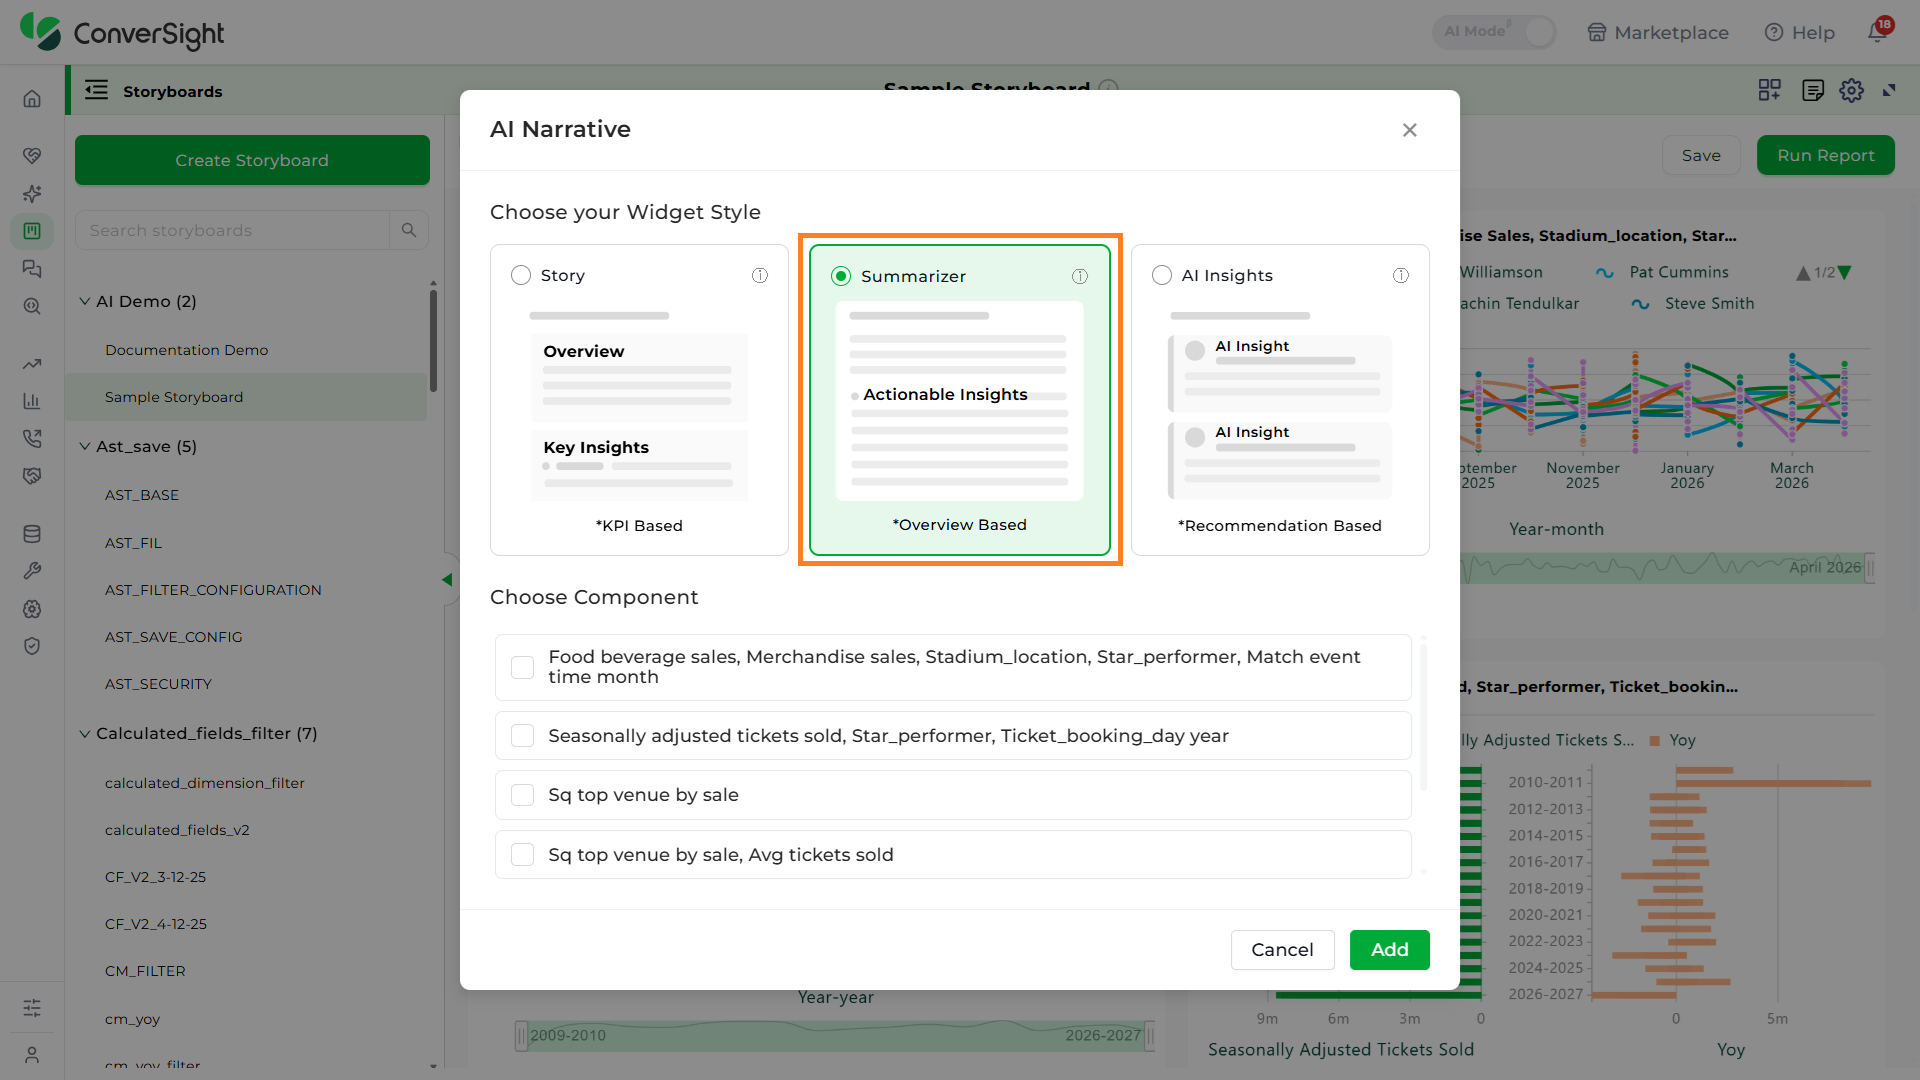Collapse sidebar with green arrow handle
The height and width of the screenshot is (1080, 1920).
pyautogui.click(x=447, y=580)
